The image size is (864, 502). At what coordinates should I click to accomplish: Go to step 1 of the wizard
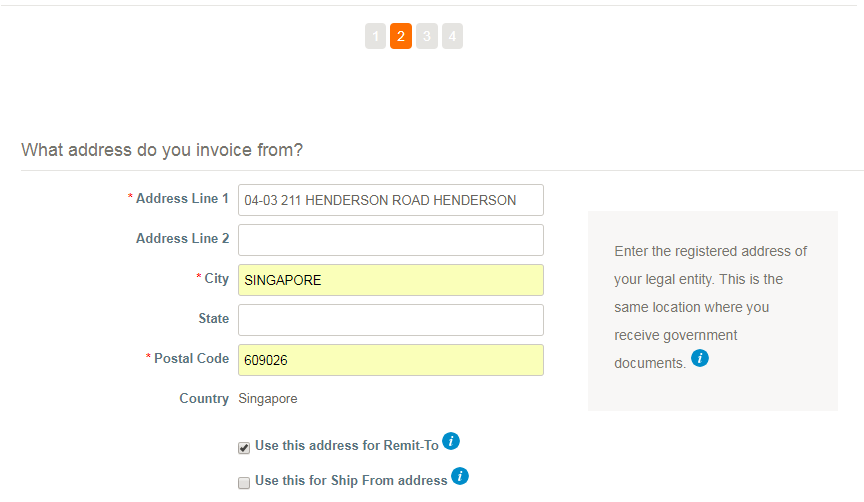click(x=375, y=36)
